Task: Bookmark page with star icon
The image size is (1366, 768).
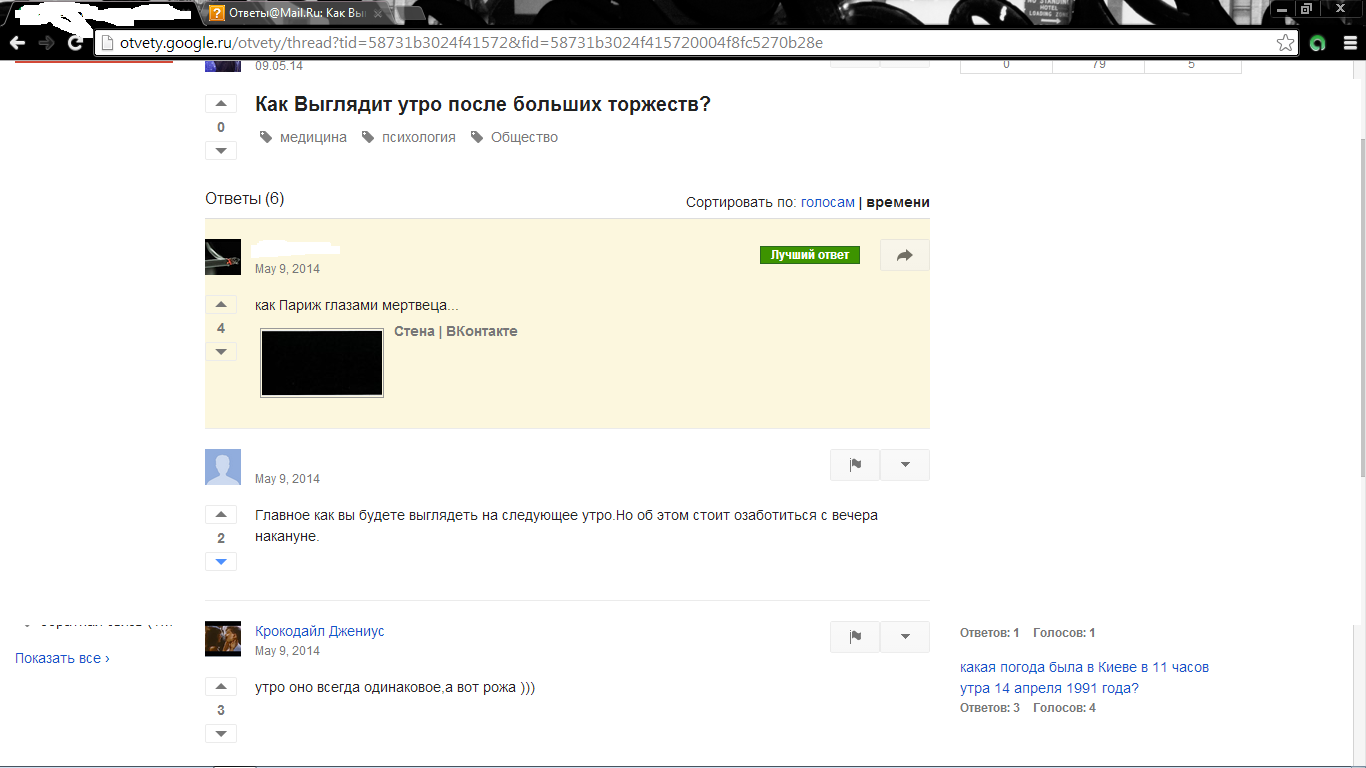Action: [x=1285, y=43]
